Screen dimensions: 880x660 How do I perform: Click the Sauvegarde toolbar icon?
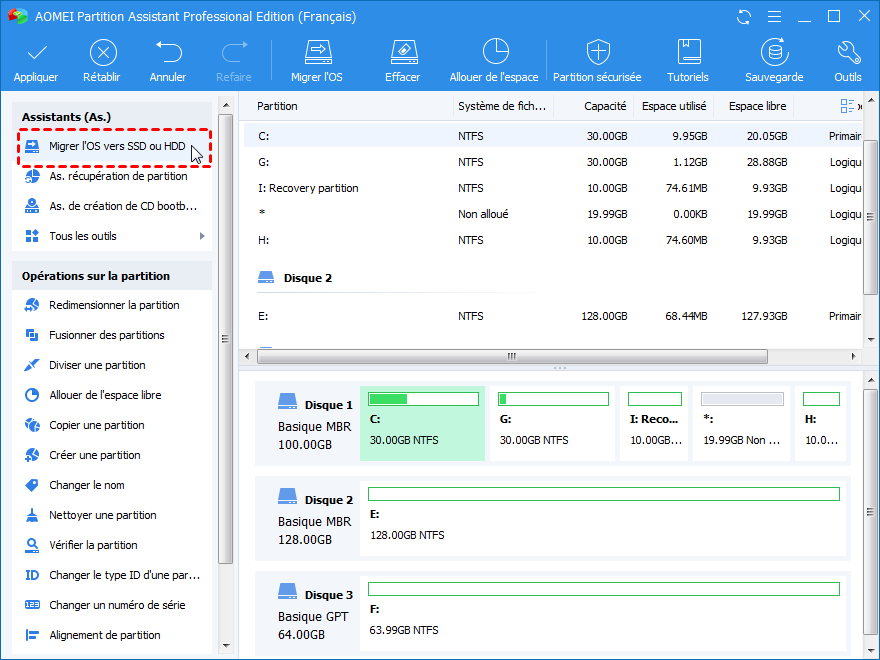point(773,53)
